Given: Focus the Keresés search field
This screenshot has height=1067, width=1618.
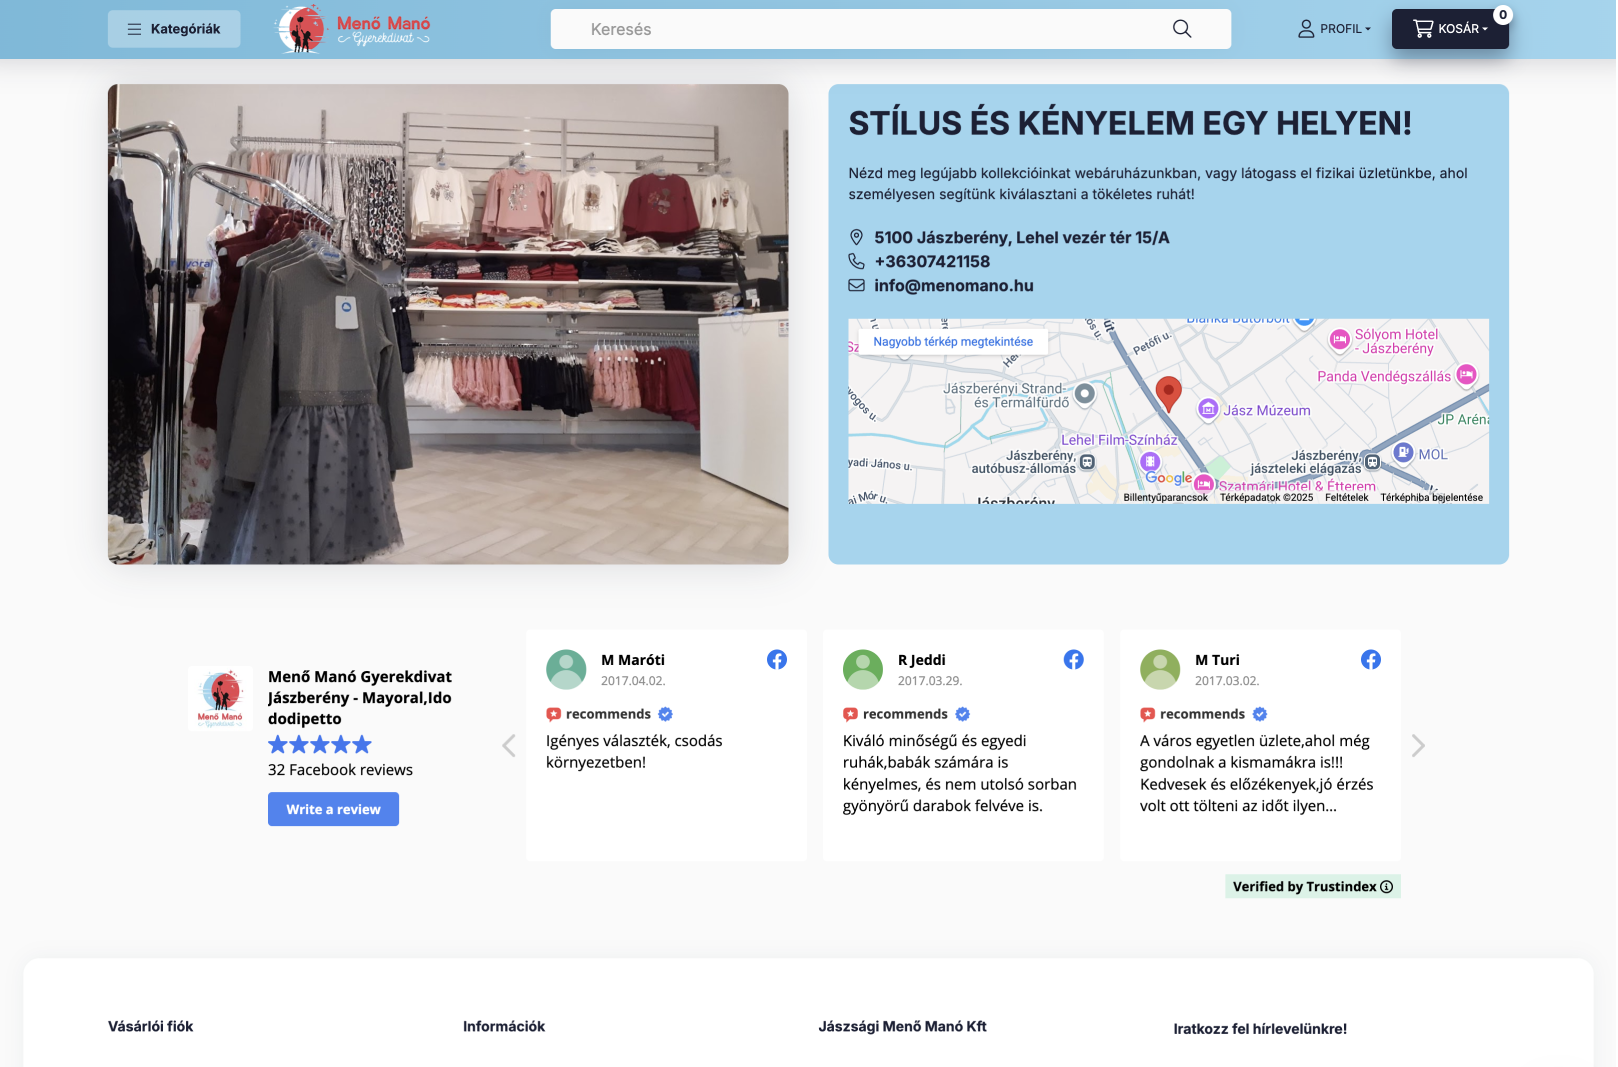Looking at the screenshot, I should pyautogui.click(x=860, y=29).
